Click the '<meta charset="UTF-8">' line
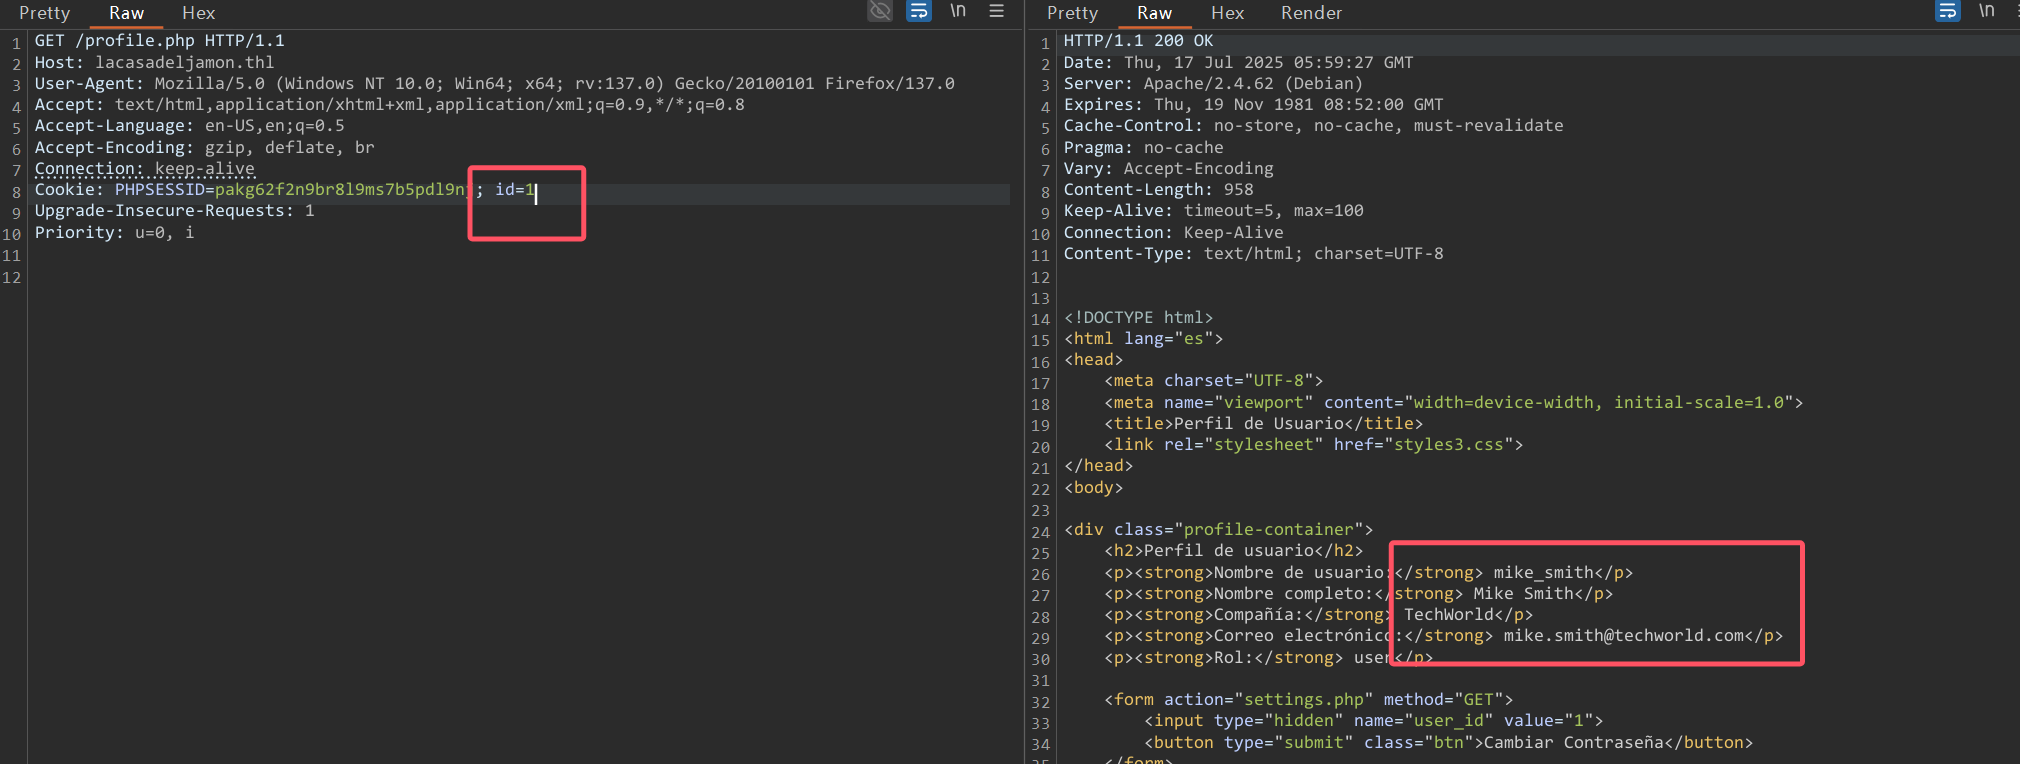This screenshot has width=2020, height=764. tap(1214, 381)
